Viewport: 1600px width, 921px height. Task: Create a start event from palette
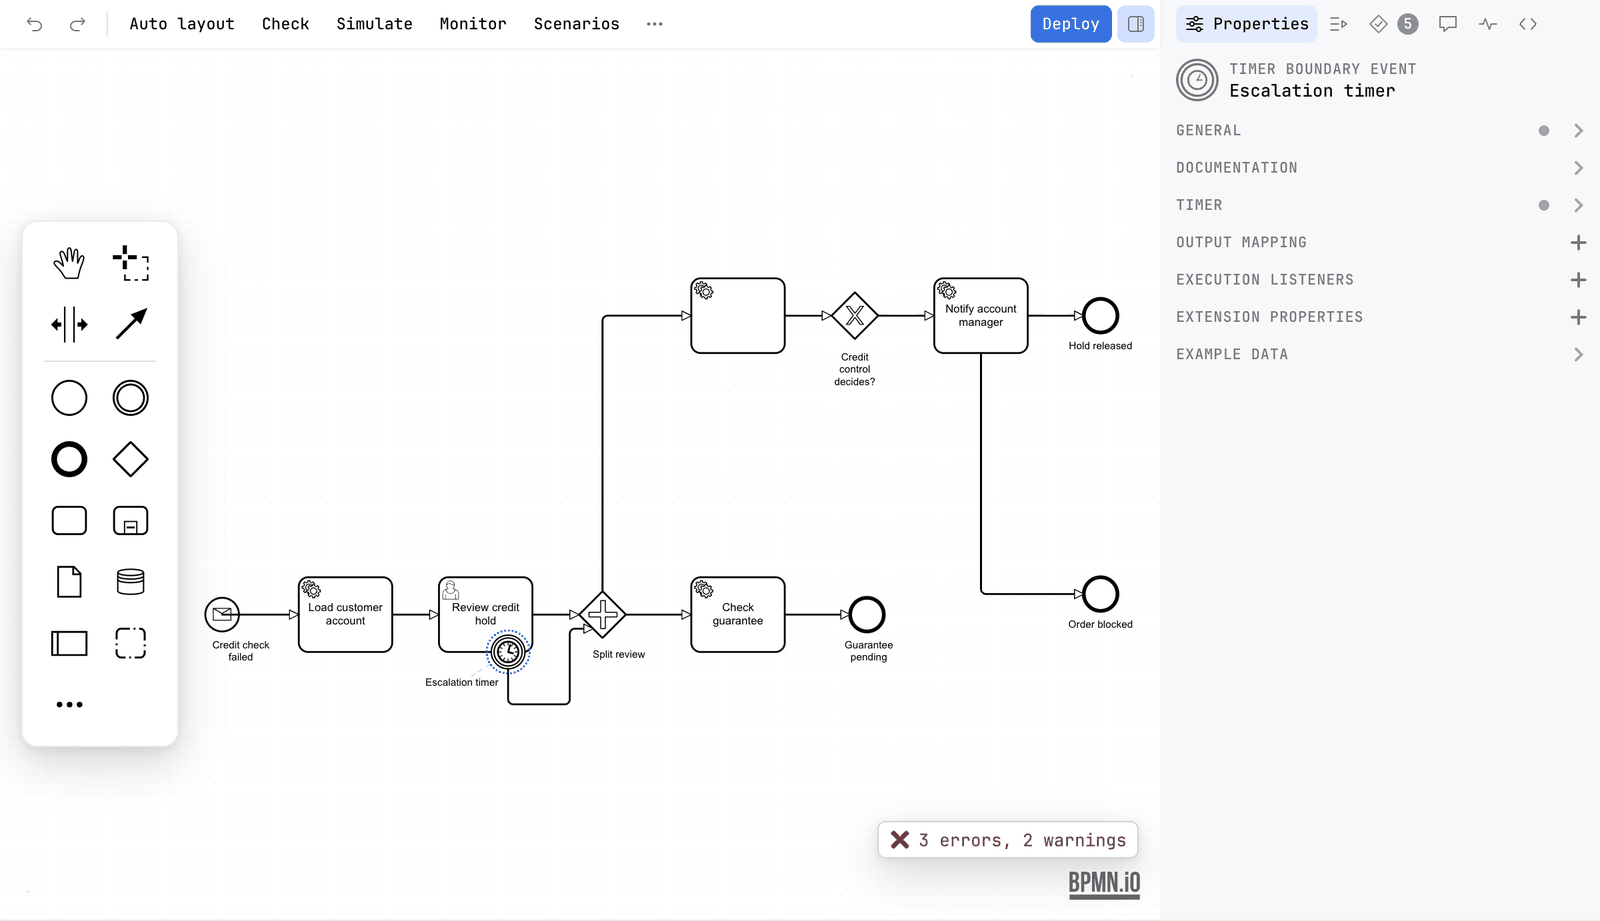pyautogui.click(x=69, y=398)
